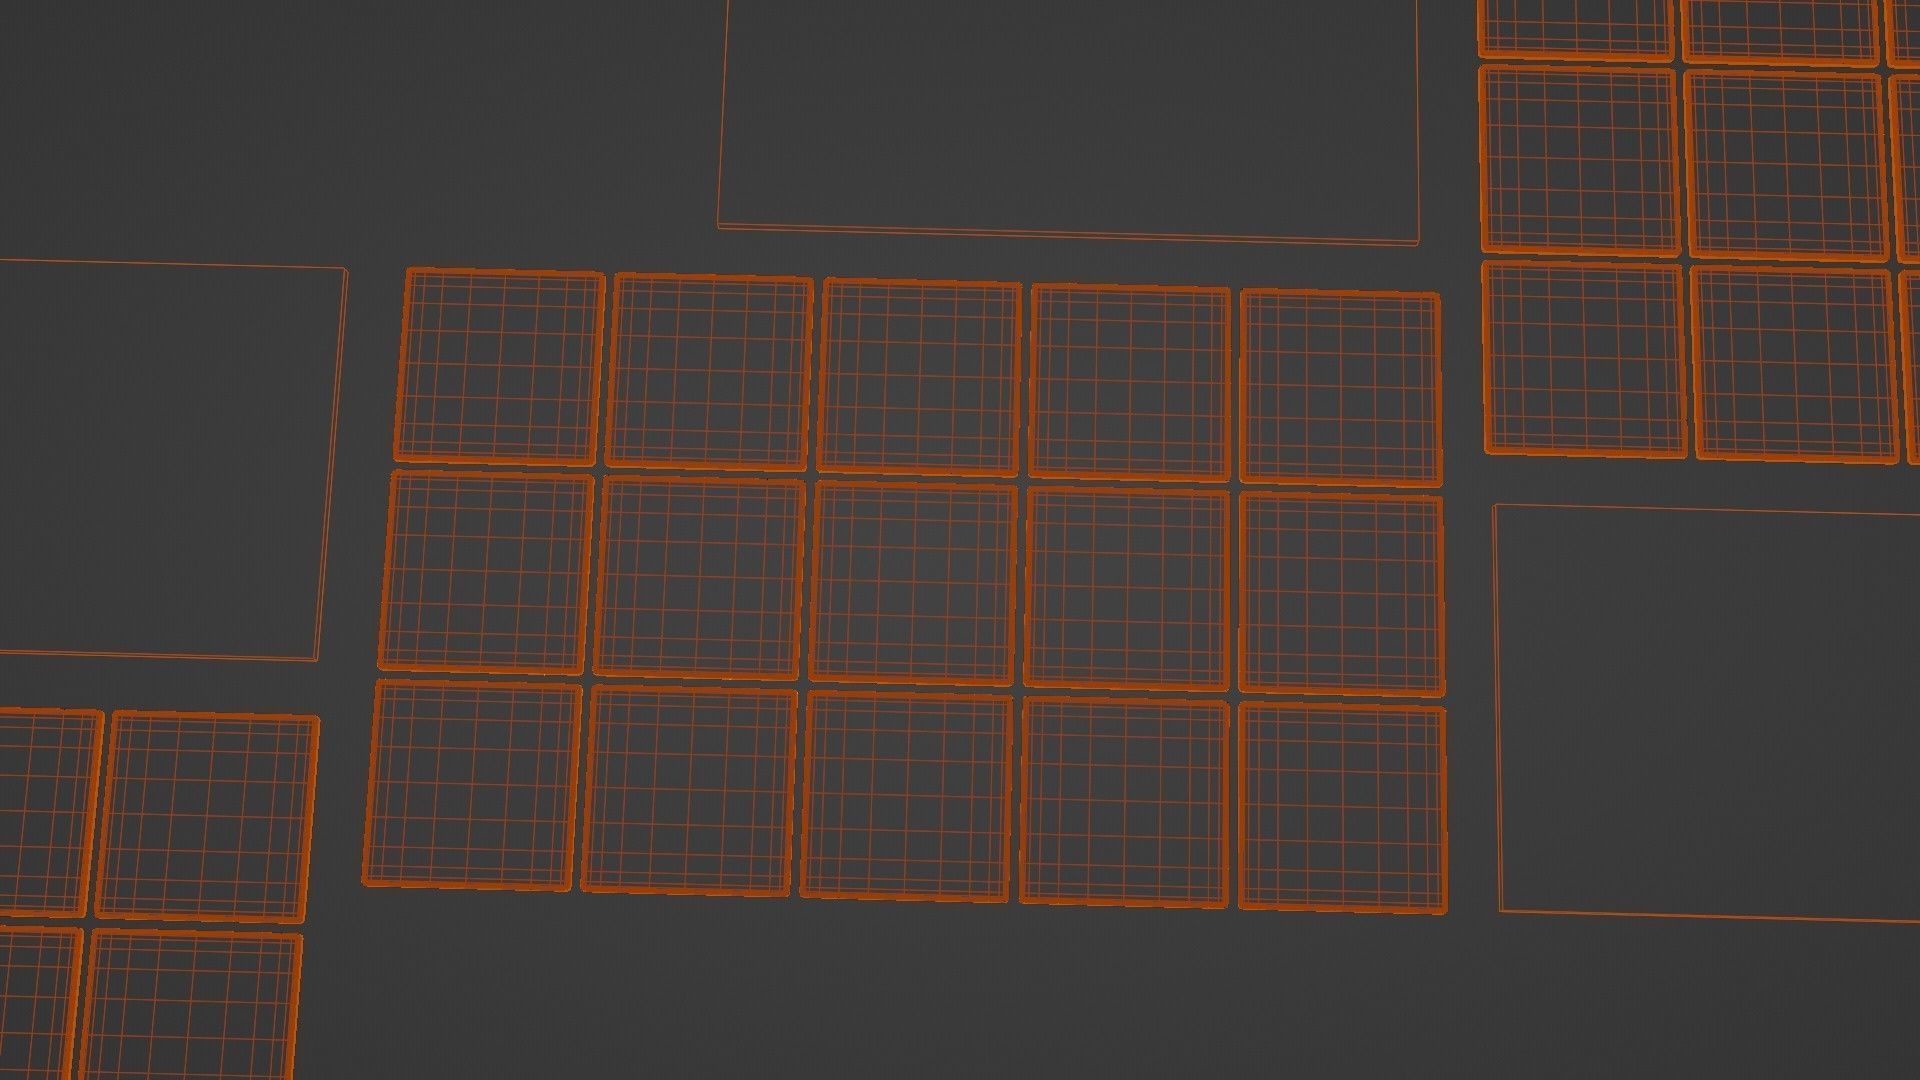The height and width of the screenshot is (1080, 1920).
Task: Select the empty outlined plane on the left
Action: click(165, 460)
